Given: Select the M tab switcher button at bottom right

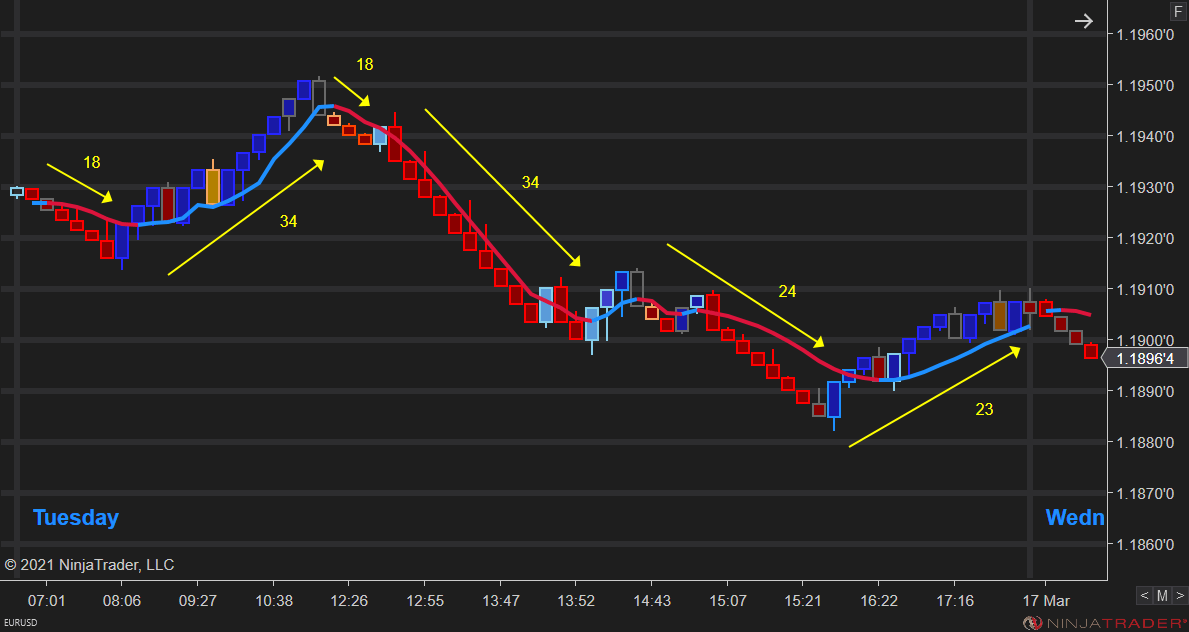Looking at the screenshot, I should pos(1163,595).
